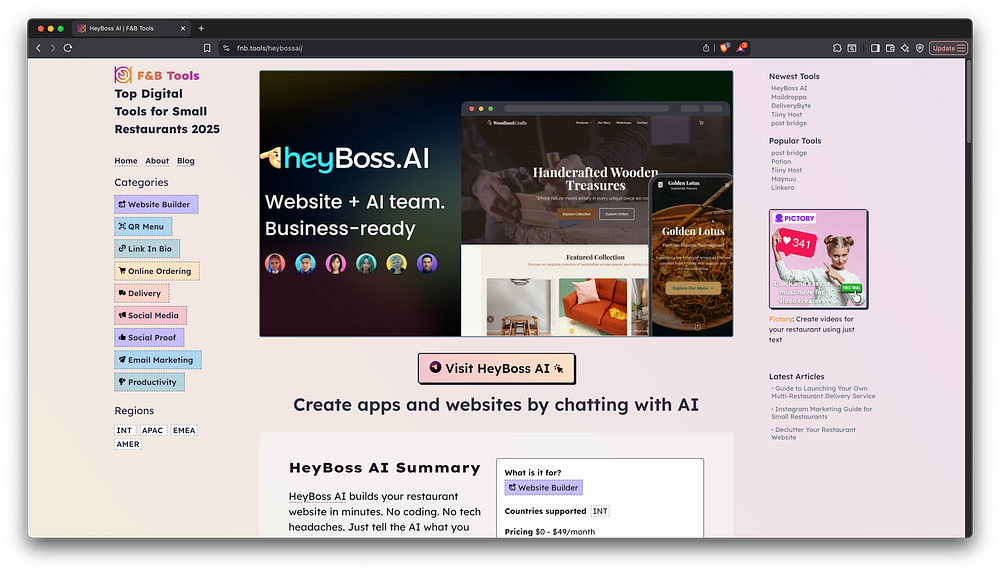Open Potion under Popular Tools
The width and height of the screenshot is (1000, 574).
coord(781,161)
